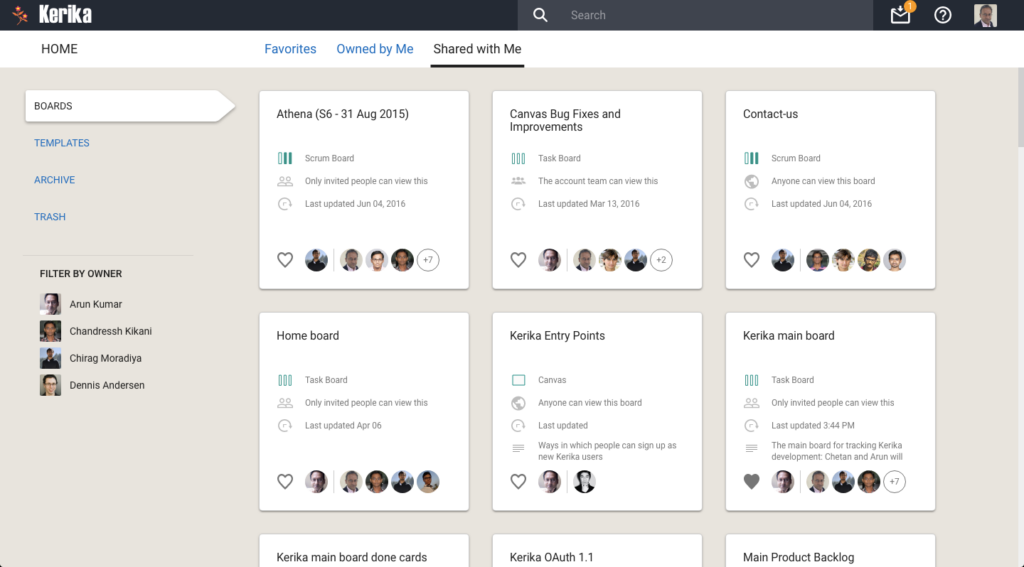Click account team icon on Canvas Bug Fixes
This screenshot has width=1024, height=567.
point(518,181)
